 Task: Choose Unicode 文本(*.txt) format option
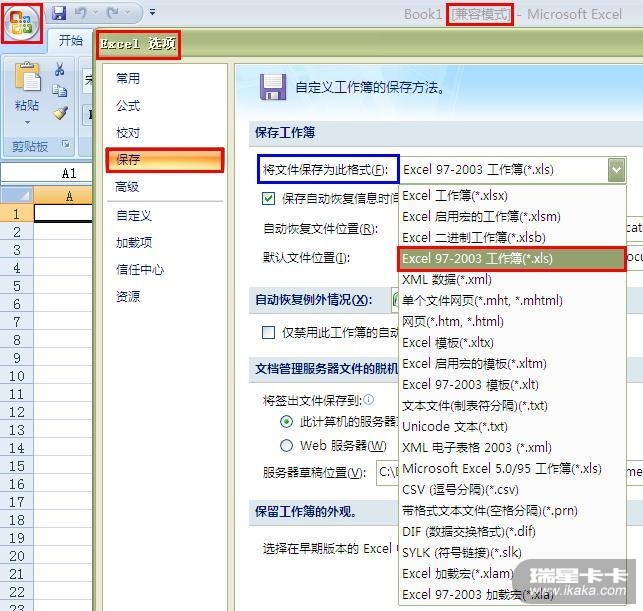tap(512, 427)
